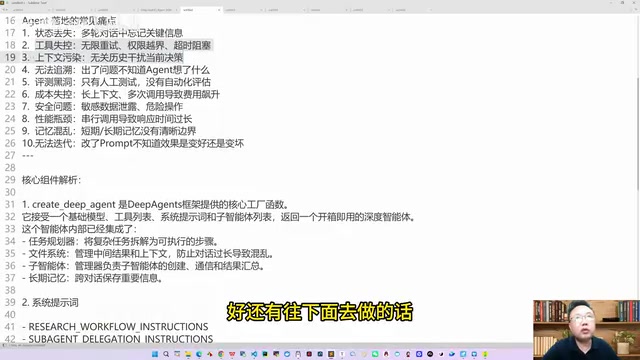Click line number 19 in gutter
This screenshot has width=640, height=360.
coord(10,58)
